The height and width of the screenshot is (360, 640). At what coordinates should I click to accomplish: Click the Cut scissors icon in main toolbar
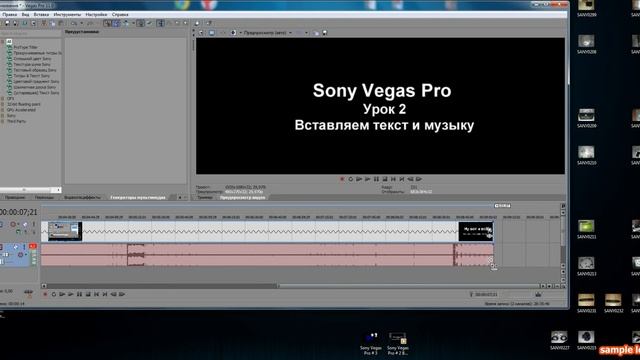pos(44,23)
